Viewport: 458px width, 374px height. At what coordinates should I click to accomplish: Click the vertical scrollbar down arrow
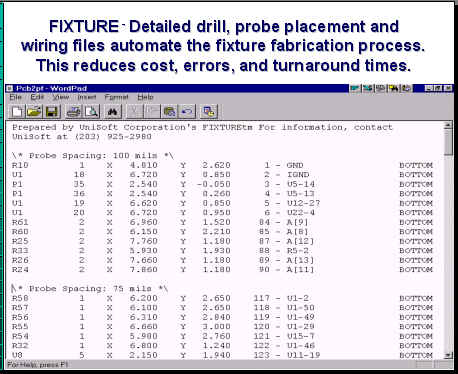click(x=448, y=355)
